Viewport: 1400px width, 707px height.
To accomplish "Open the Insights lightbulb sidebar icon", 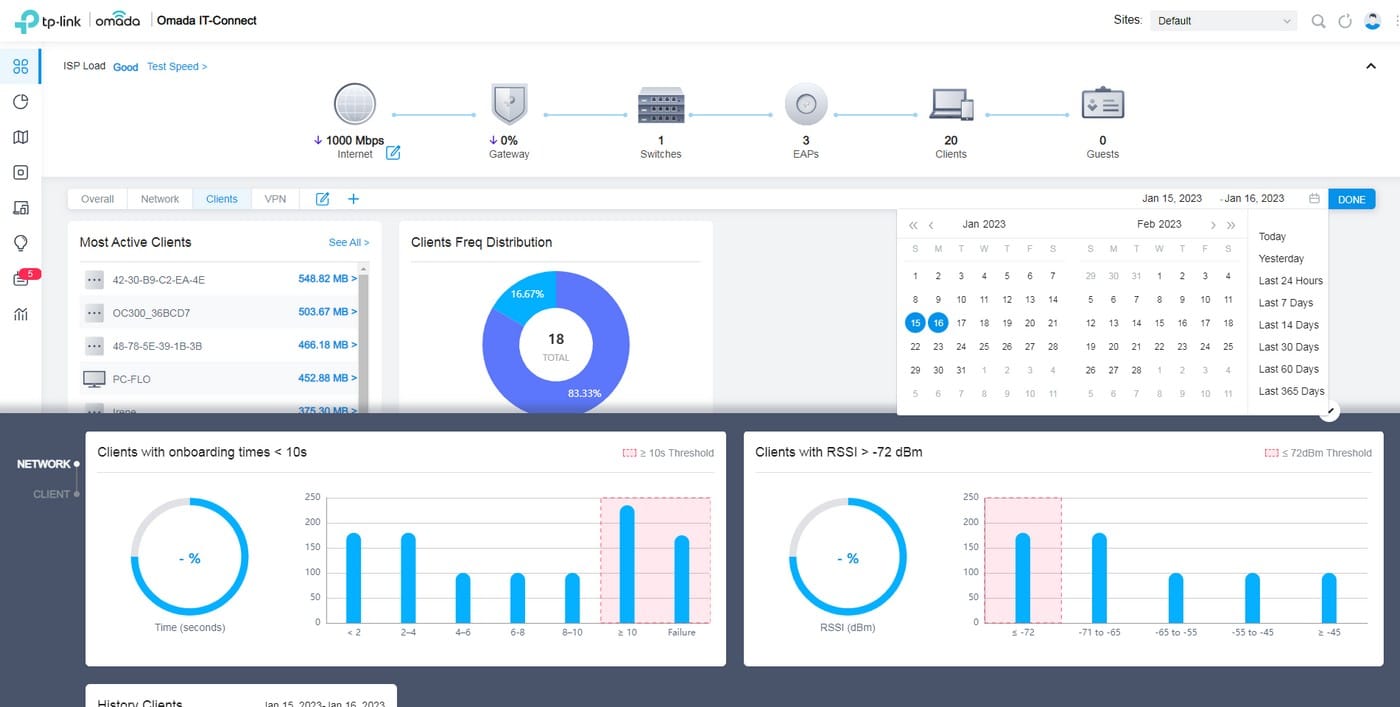I will pyautogui.click(x=20, y=243).
